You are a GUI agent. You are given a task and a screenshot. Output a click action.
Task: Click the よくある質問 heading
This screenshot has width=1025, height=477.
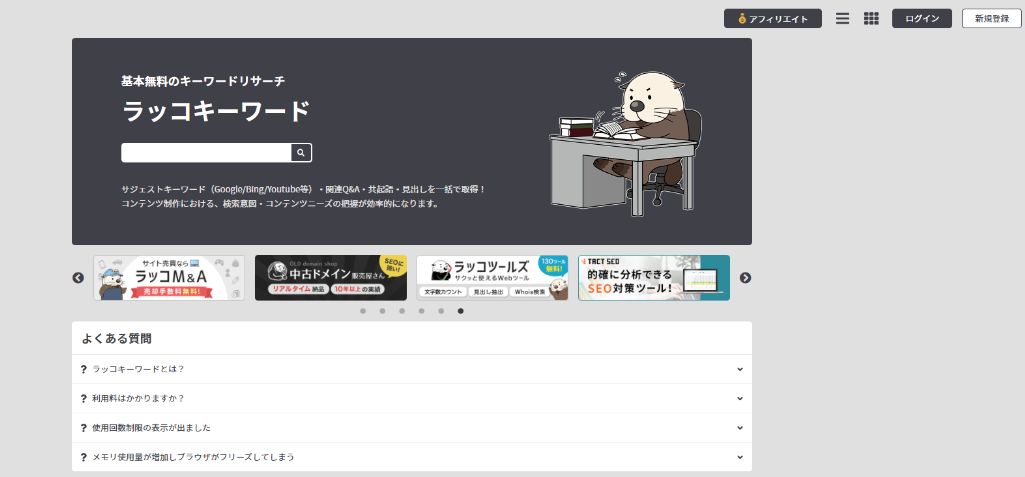(x=116, y=338)
